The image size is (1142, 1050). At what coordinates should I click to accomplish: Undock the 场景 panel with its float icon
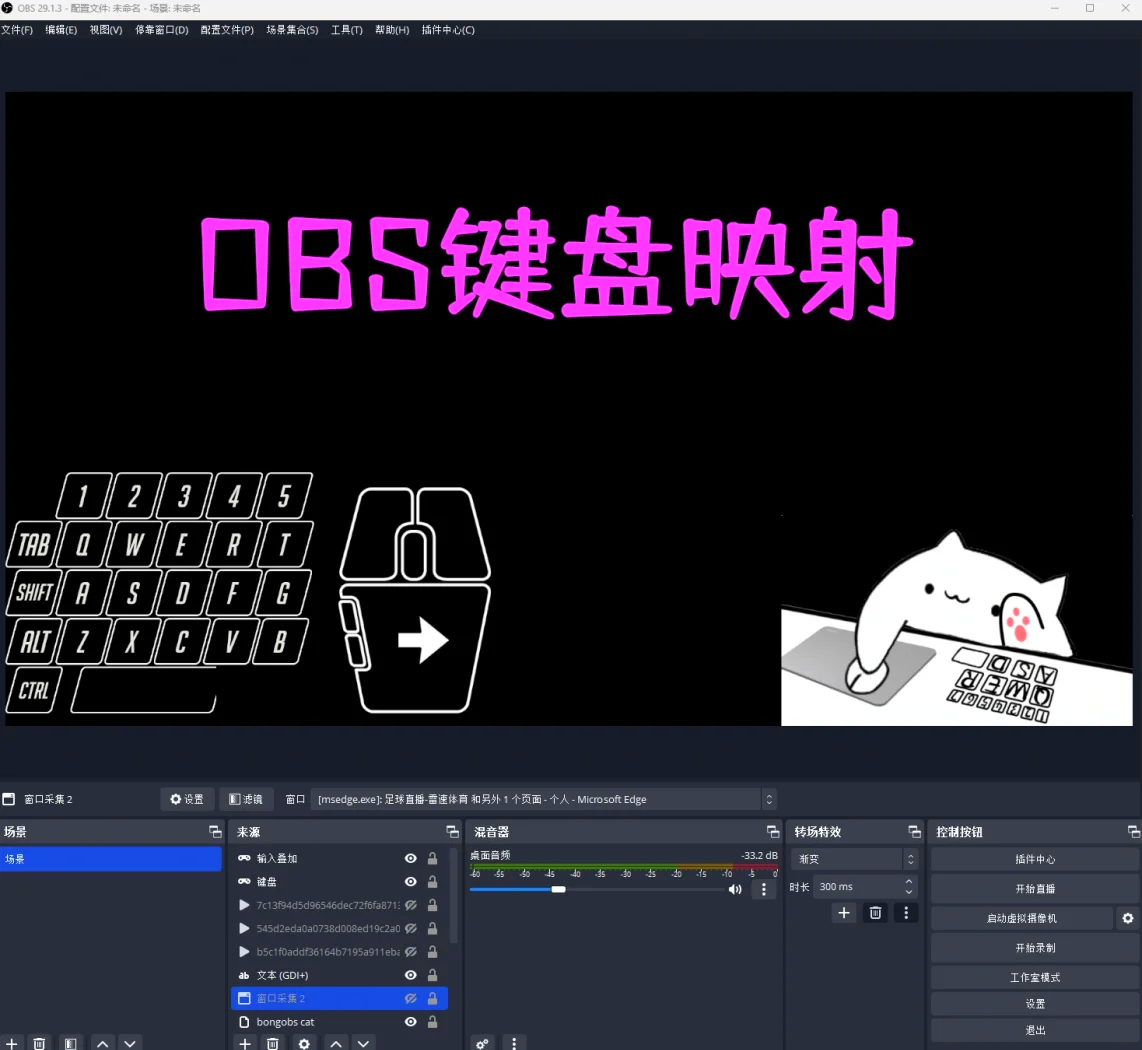[x=215, y=832]
